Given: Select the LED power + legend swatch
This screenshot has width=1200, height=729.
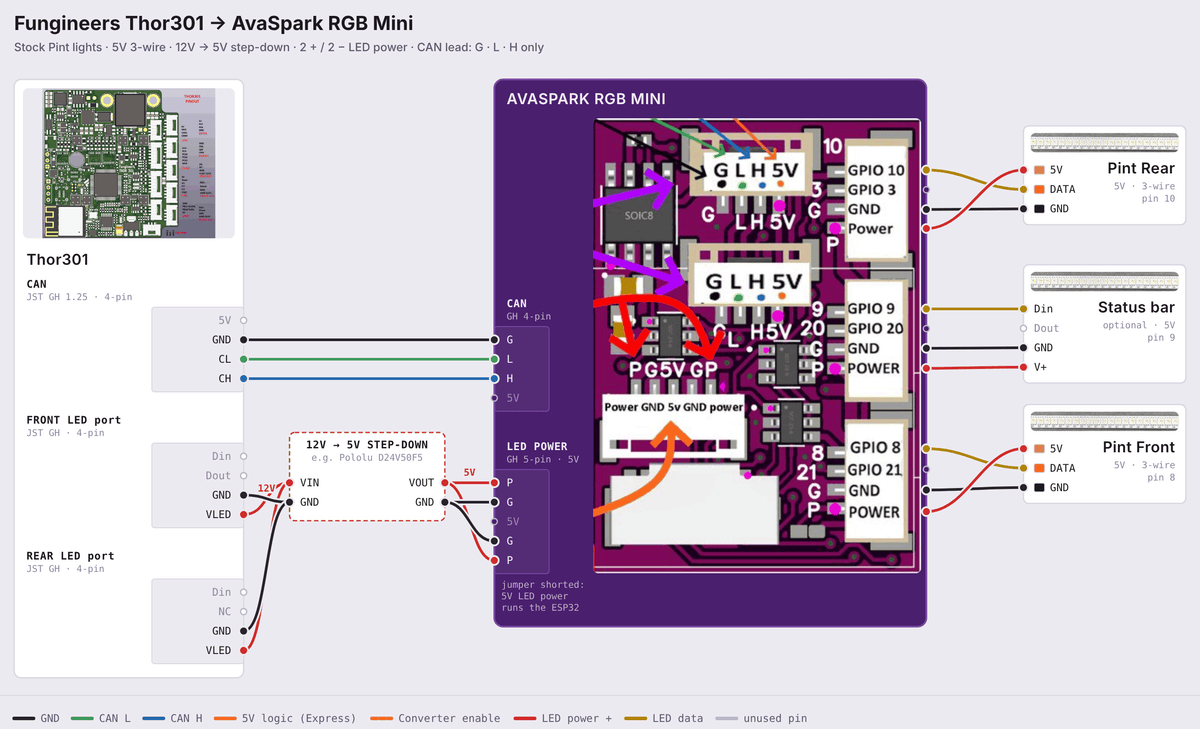Looking at the screenshot, I should coord(524,718).
